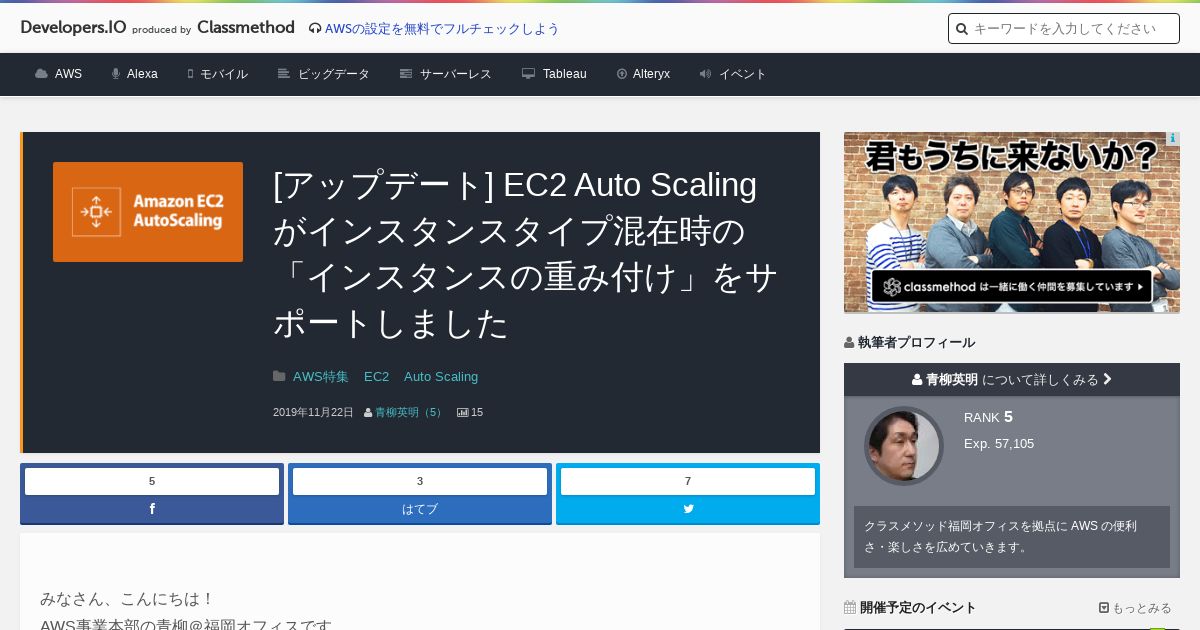1200x630 pixels.
Task: Click the Classmethod producer logo
Action: [246, 27]
